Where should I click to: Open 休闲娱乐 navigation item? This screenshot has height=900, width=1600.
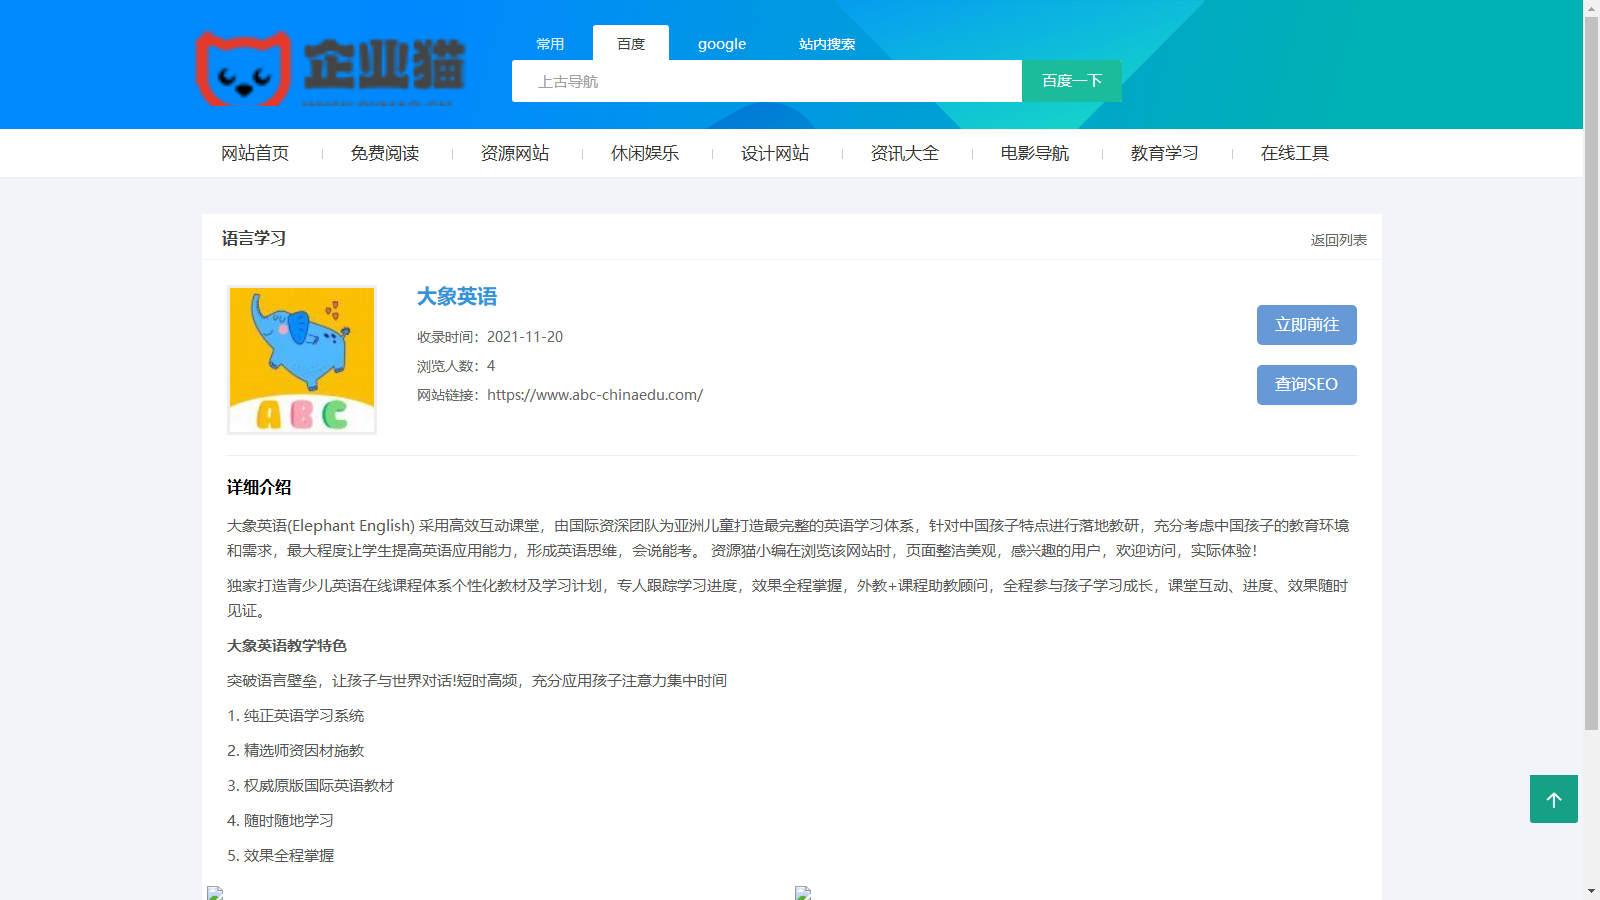click(645, 153)
